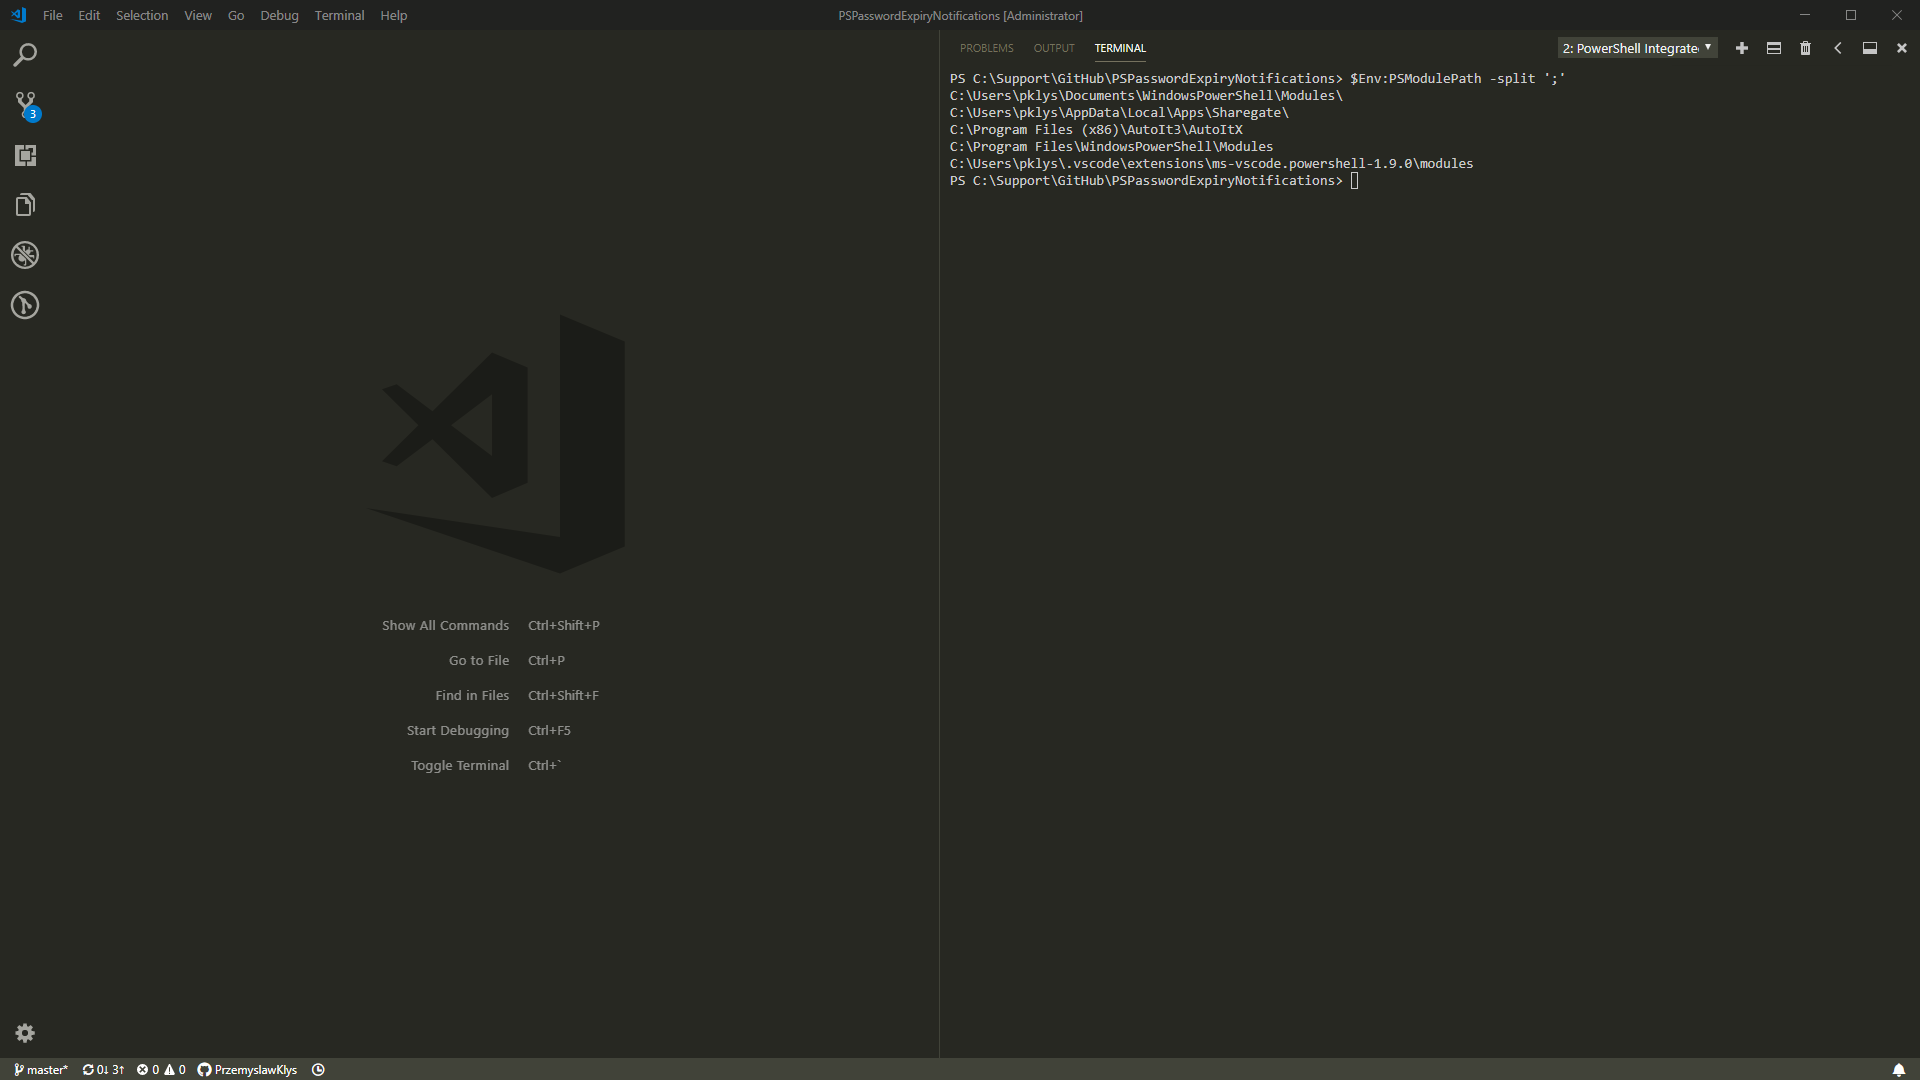Open Source Control showing 3 pending changes

click(25, 104)
